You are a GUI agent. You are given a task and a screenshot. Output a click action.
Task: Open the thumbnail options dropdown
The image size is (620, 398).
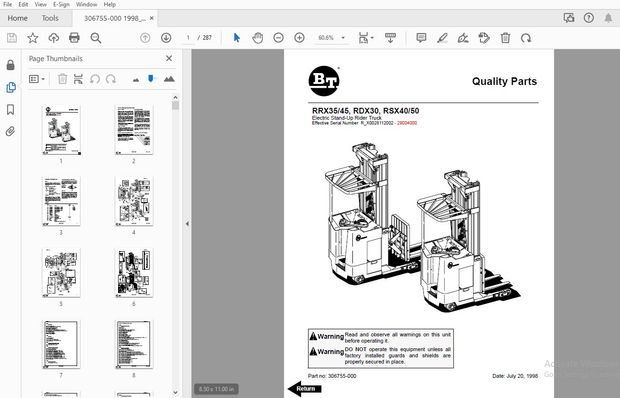37,79
